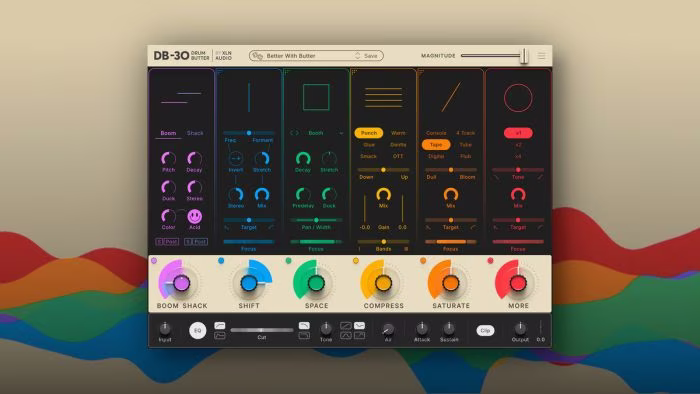
Task: Select Tape saturation type
Action: (436, 145)
